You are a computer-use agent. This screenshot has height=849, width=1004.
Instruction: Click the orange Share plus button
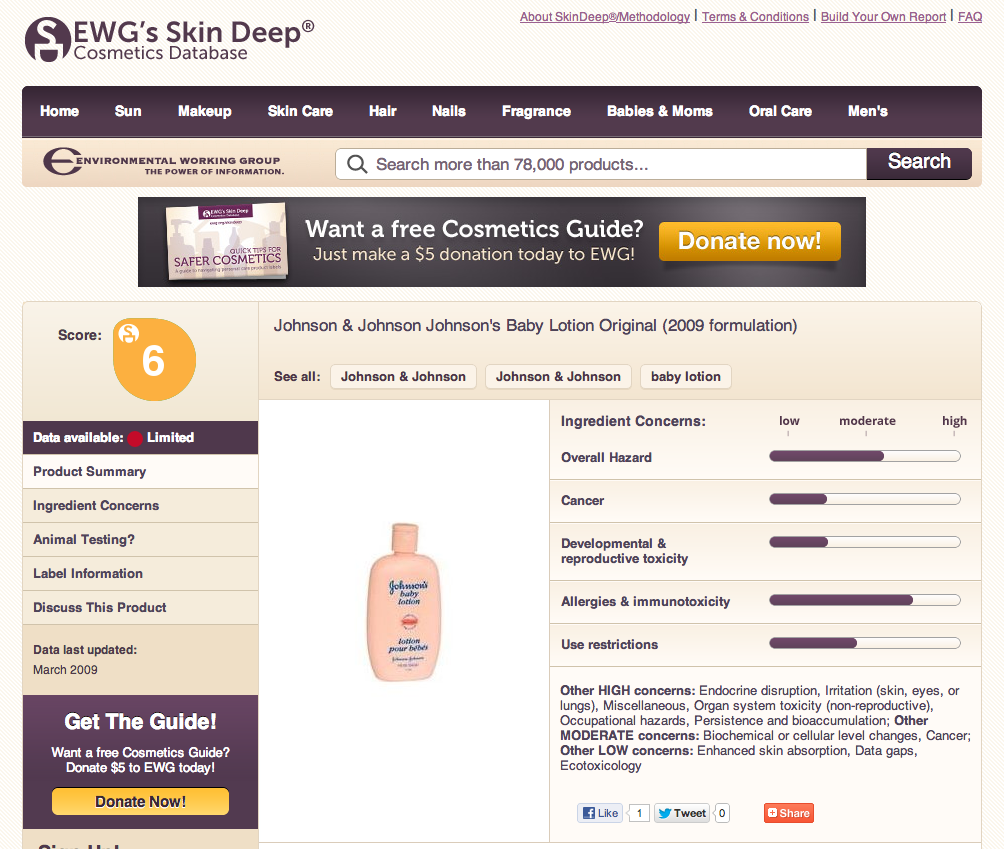[788, 813]
